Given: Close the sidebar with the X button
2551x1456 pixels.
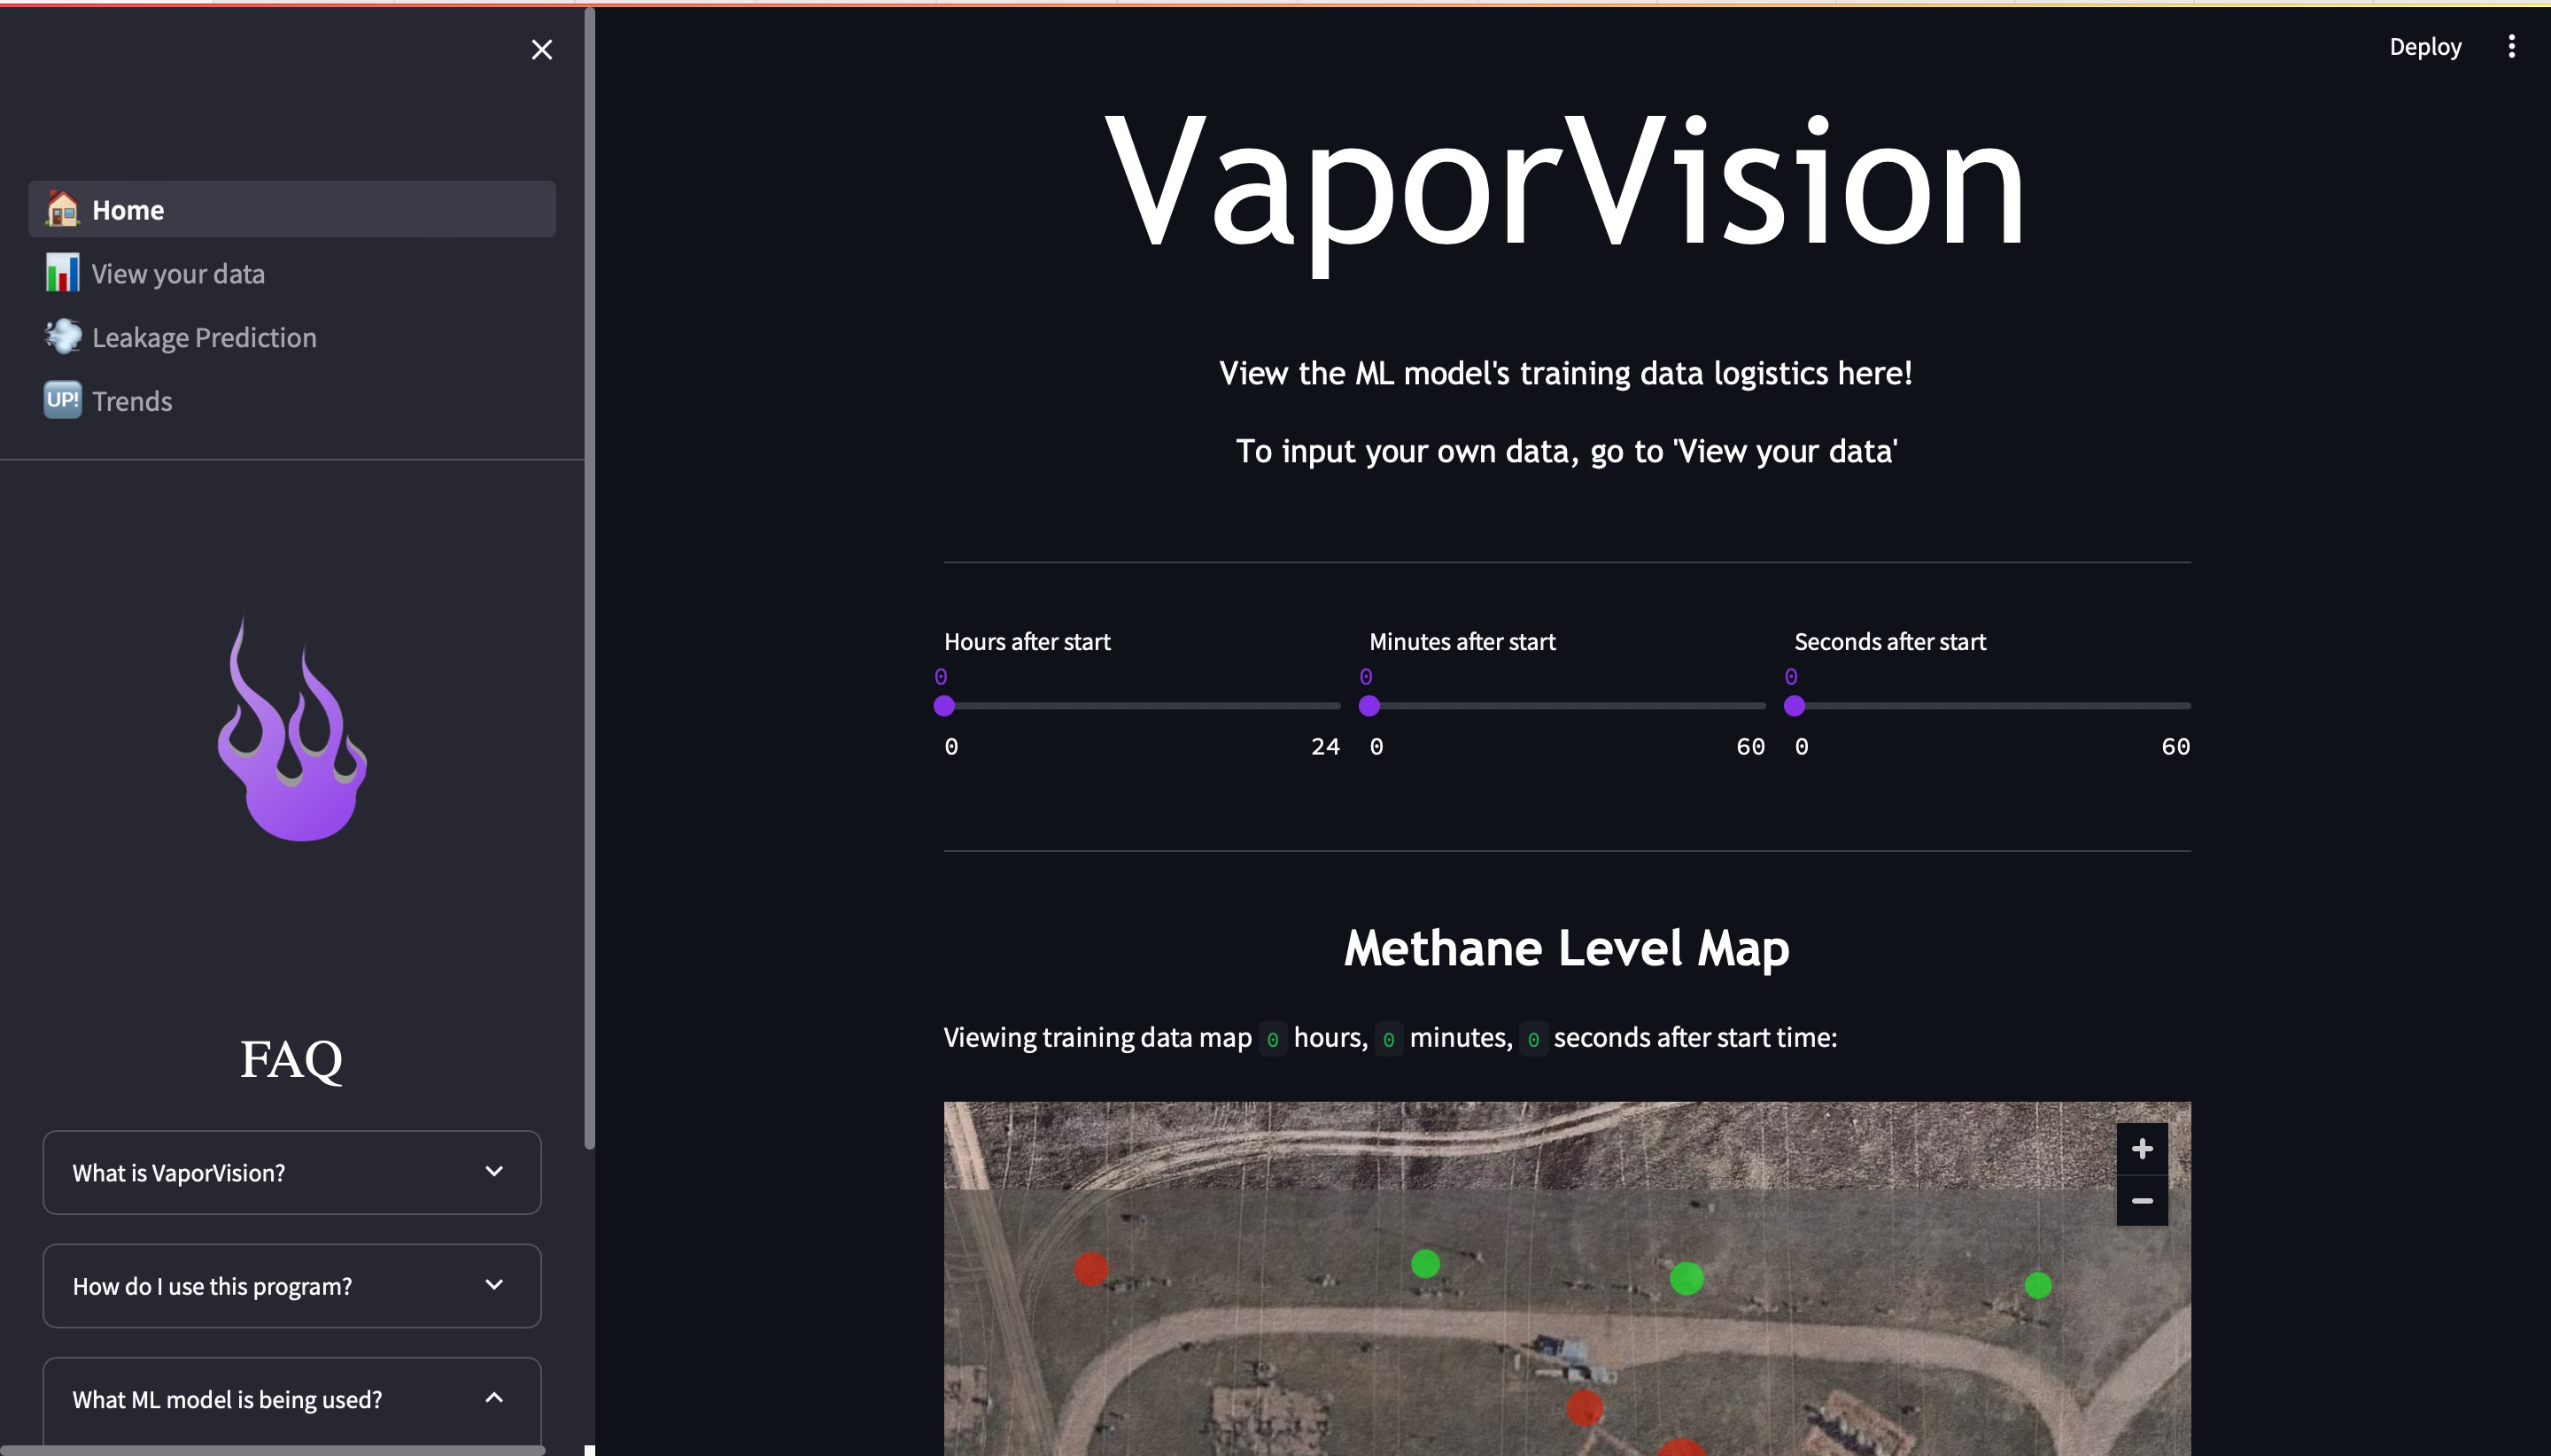Looking at the screenshot, I should (x=542, y=49).
